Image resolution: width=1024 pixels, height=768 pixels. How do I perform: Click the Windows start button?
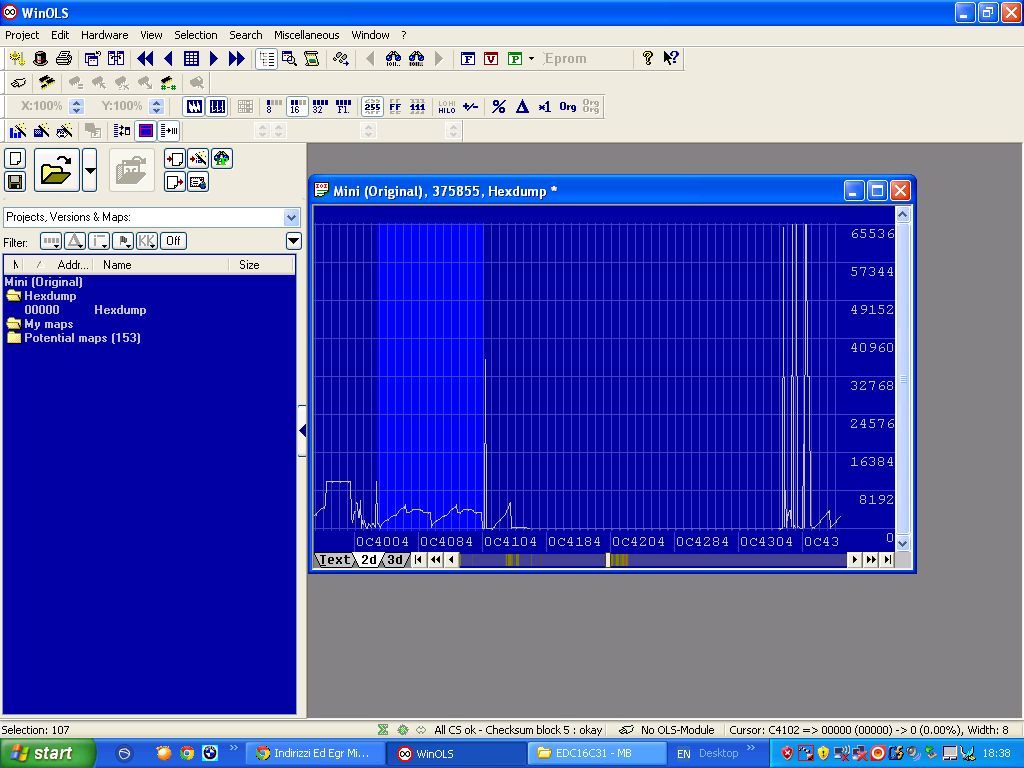(47, 754)
